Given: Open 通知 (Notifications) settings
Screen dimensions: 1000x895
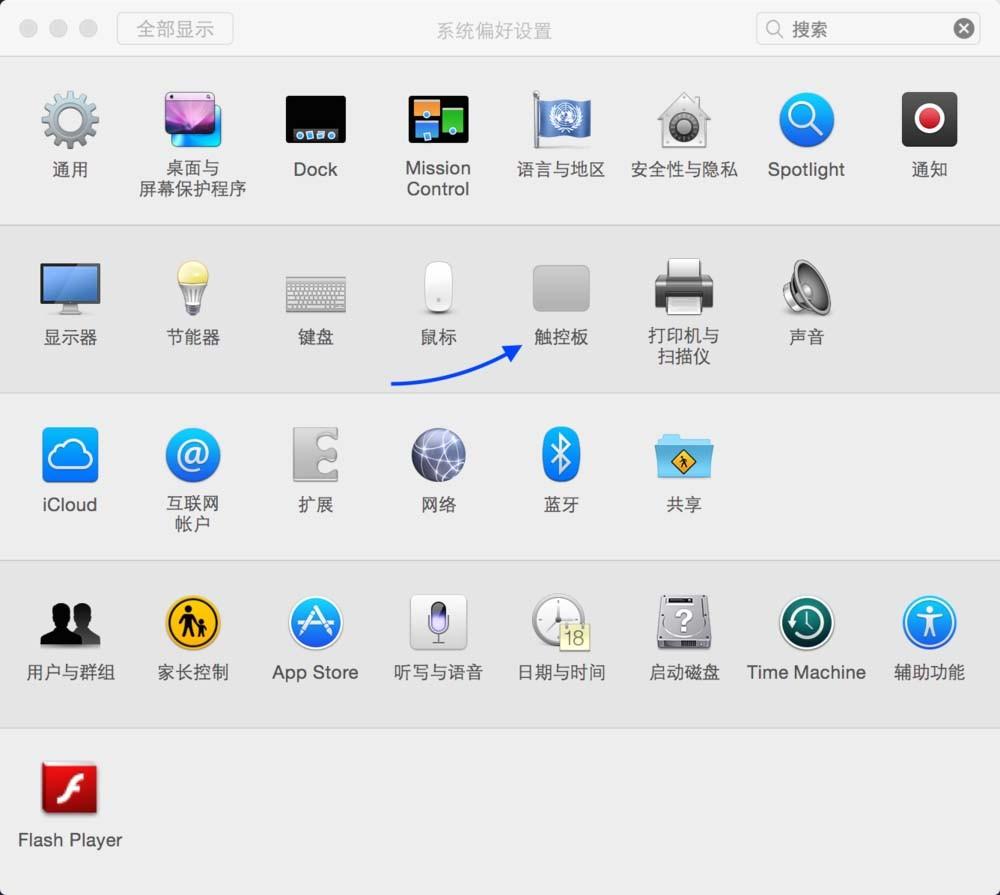Looking at the screenshot, I should pos(928,118).
